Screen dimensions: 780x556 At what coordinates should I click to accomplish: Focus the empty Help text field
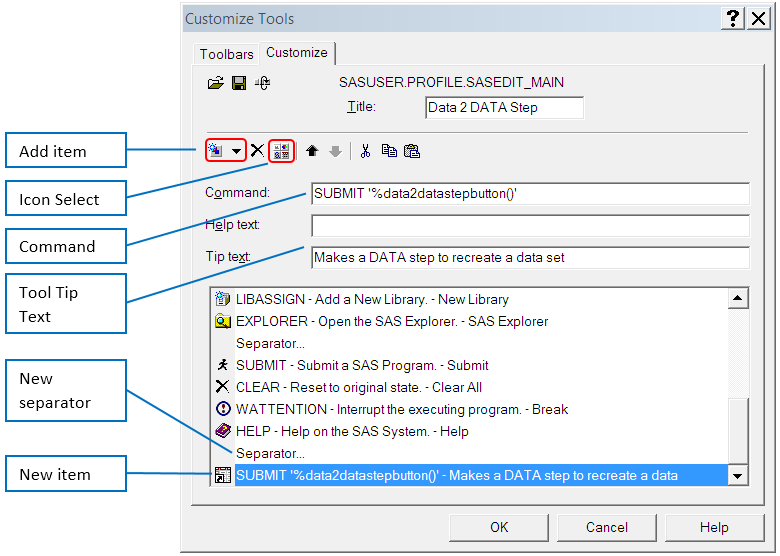pyautogui.click(x=530, y=226)
